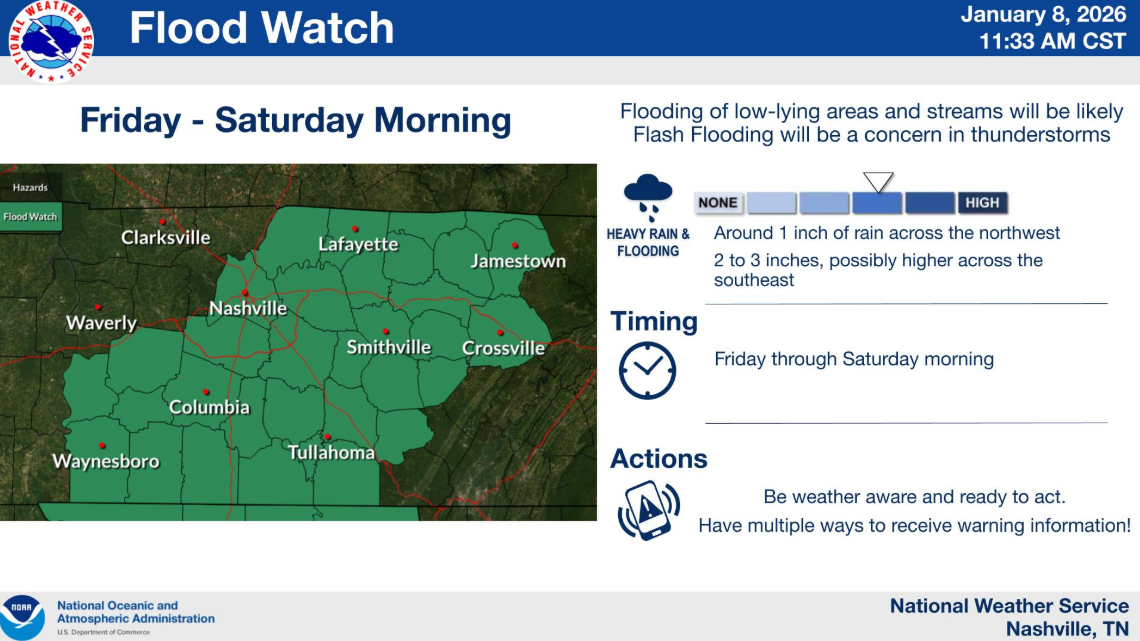
Task: Click the Jamestown red map marker
Action: pyautogui.click(x=516, y=245)
